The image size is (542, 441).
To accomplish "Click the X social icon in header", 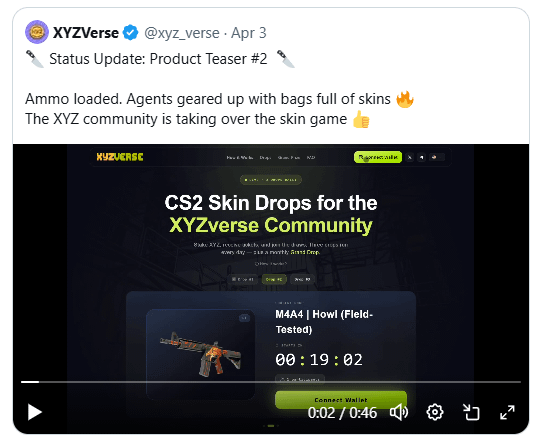I will [x=410, y=157].
